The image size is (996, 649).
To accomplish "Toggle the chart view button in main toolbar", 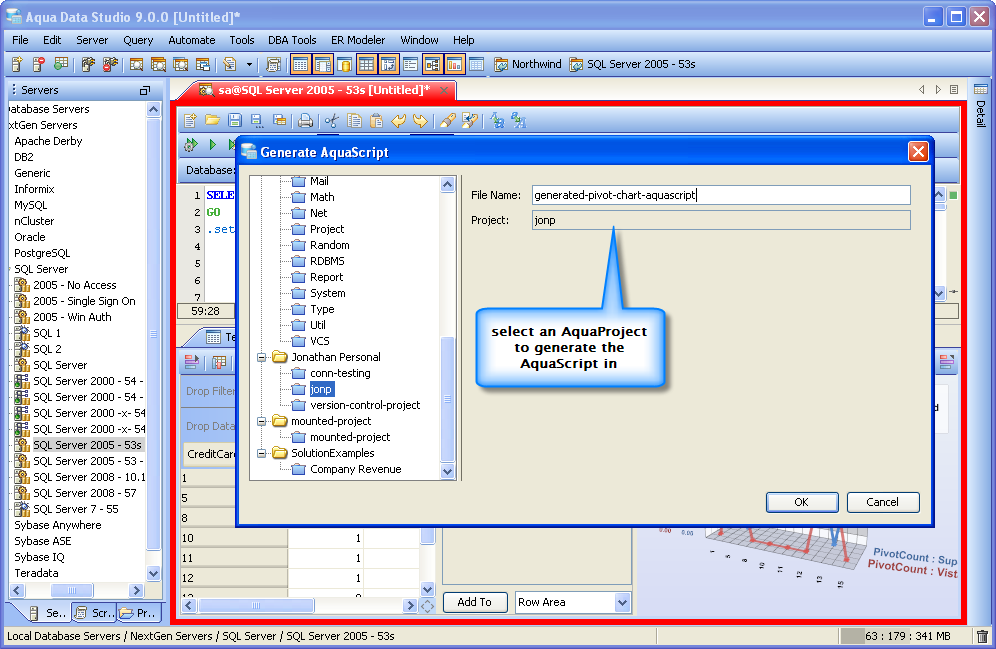I will [x=454, y=64].
